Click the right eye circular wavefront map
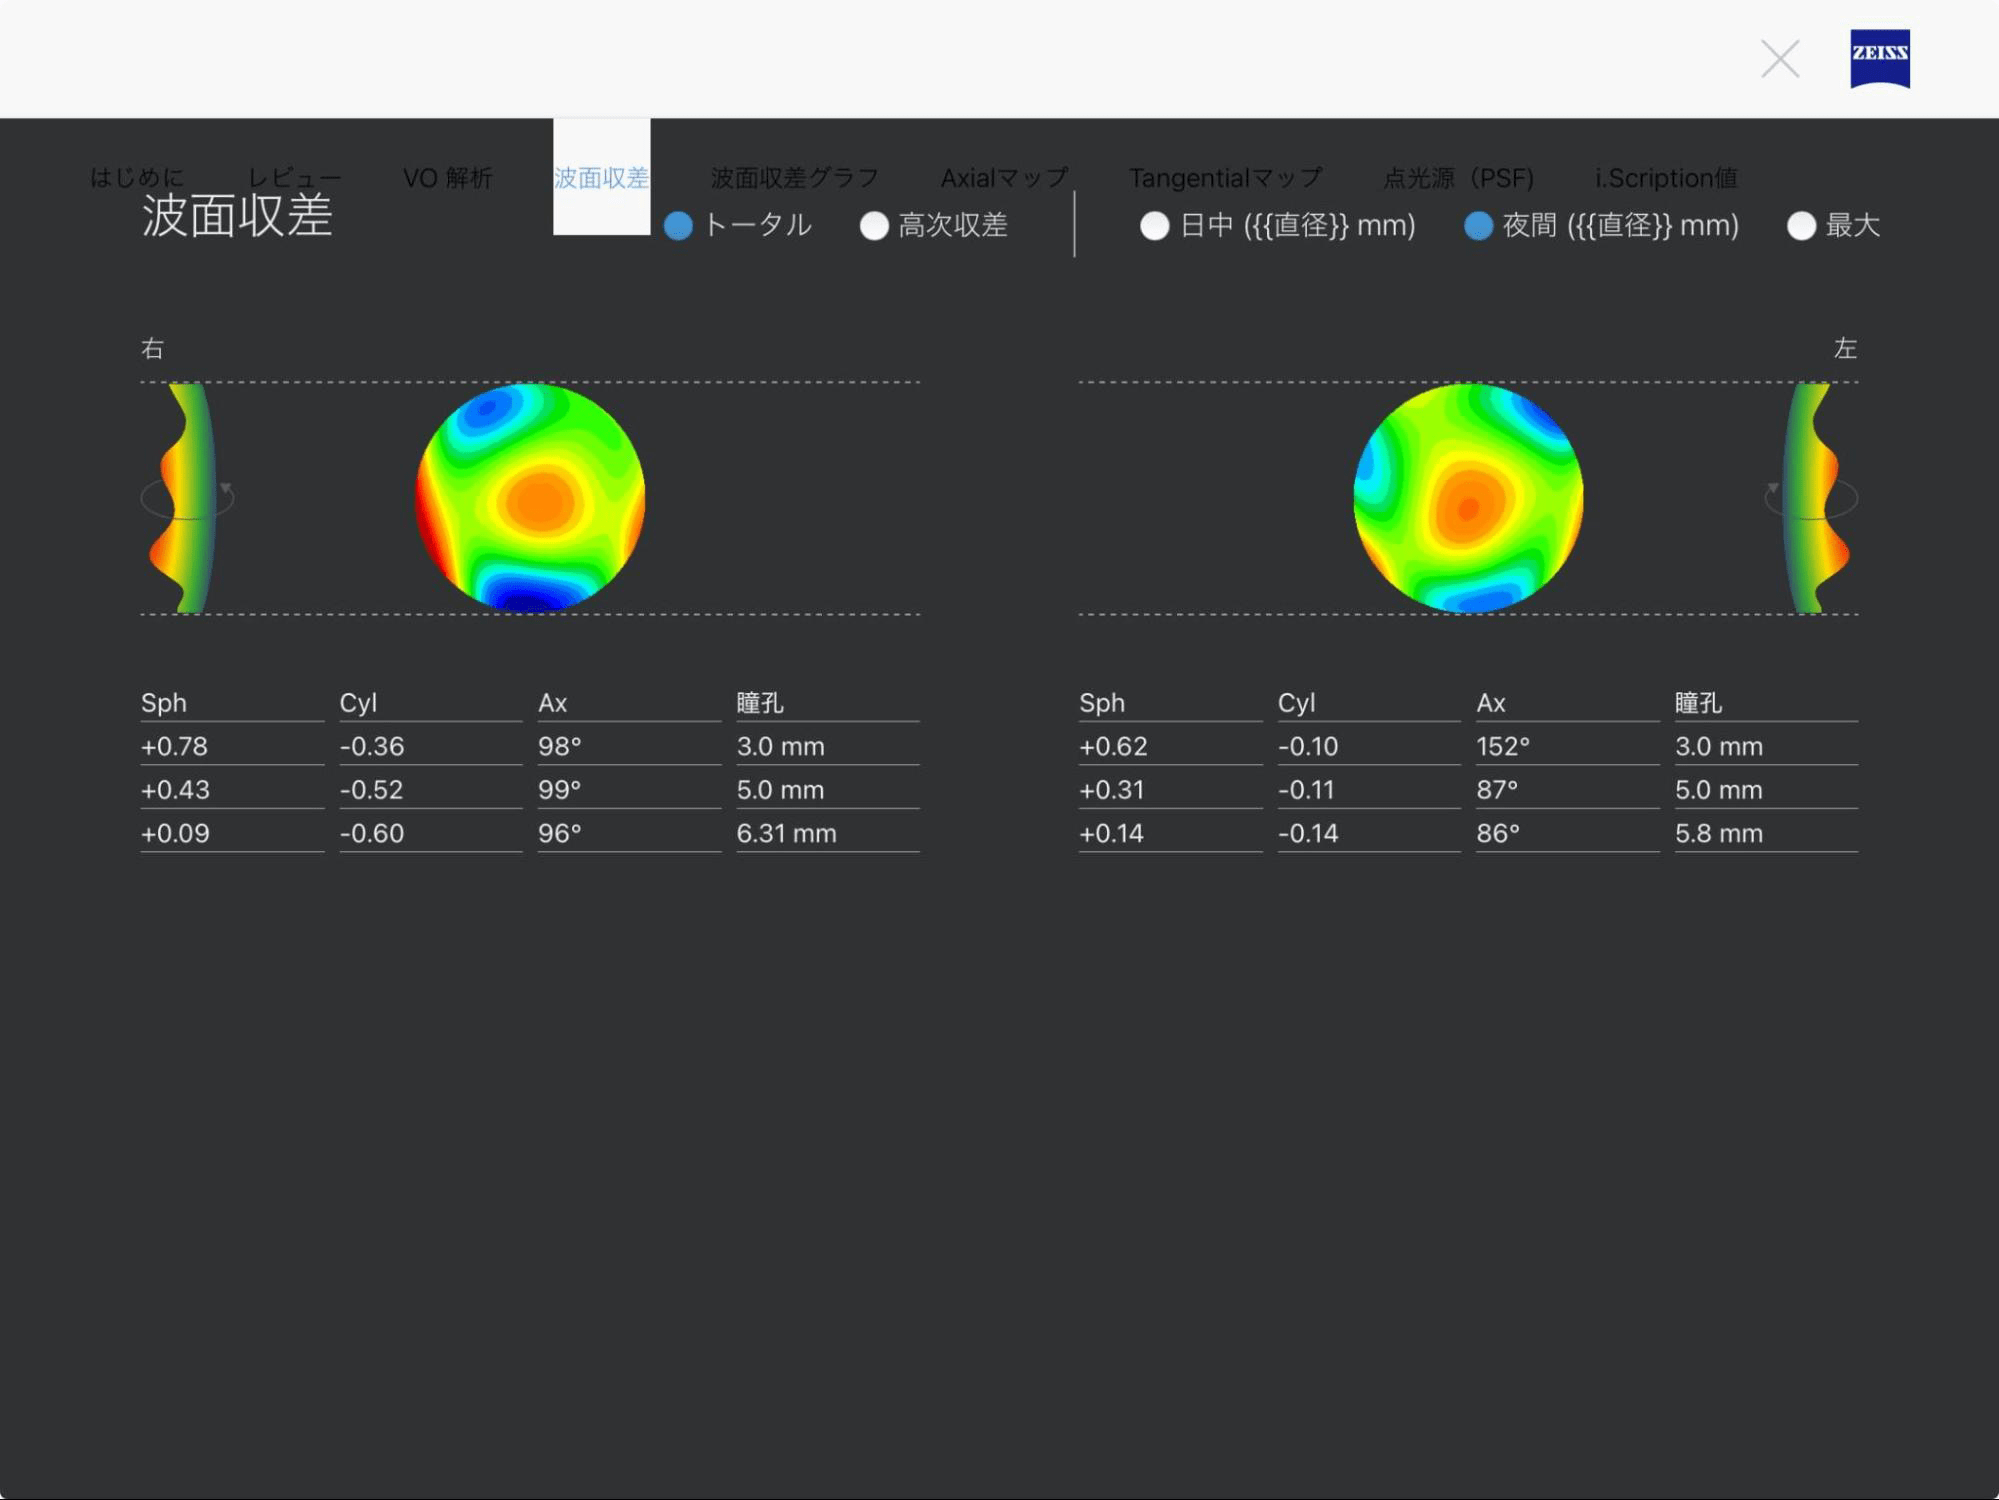Viewport: 1999px width, 1500px height. (x=530, y=497)
